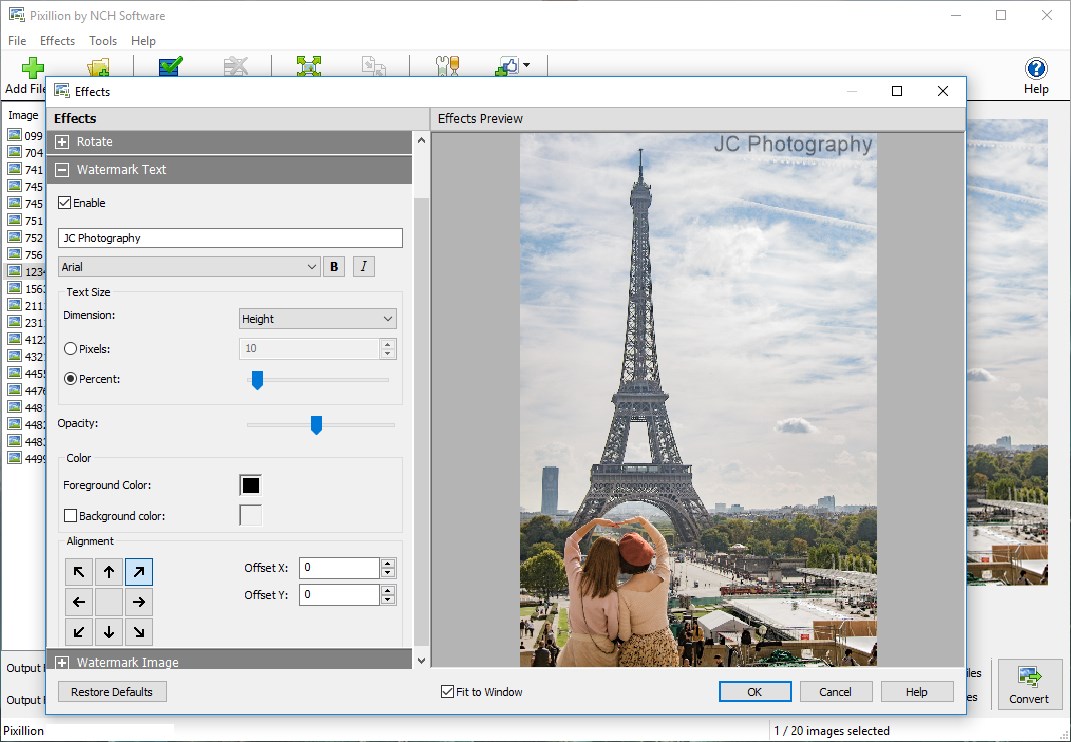Viewport: 1071px width, 742px height.
Task: Click the Select All checkmark toolbar icon
Action: coord(169,66)
